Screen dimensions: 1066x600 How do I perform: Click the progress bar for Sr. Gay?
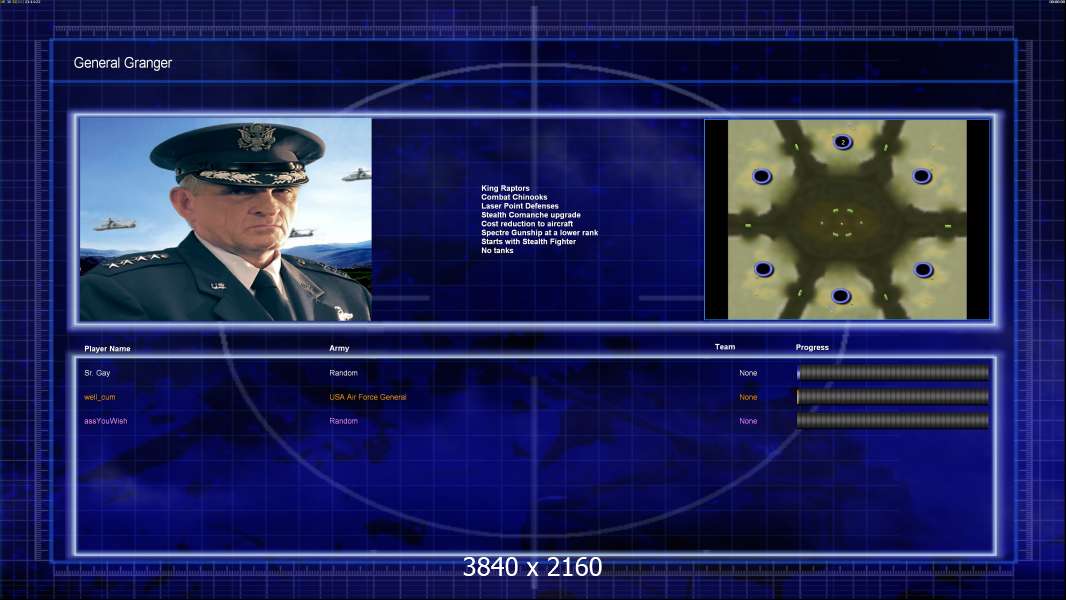(x=893, y=372)
